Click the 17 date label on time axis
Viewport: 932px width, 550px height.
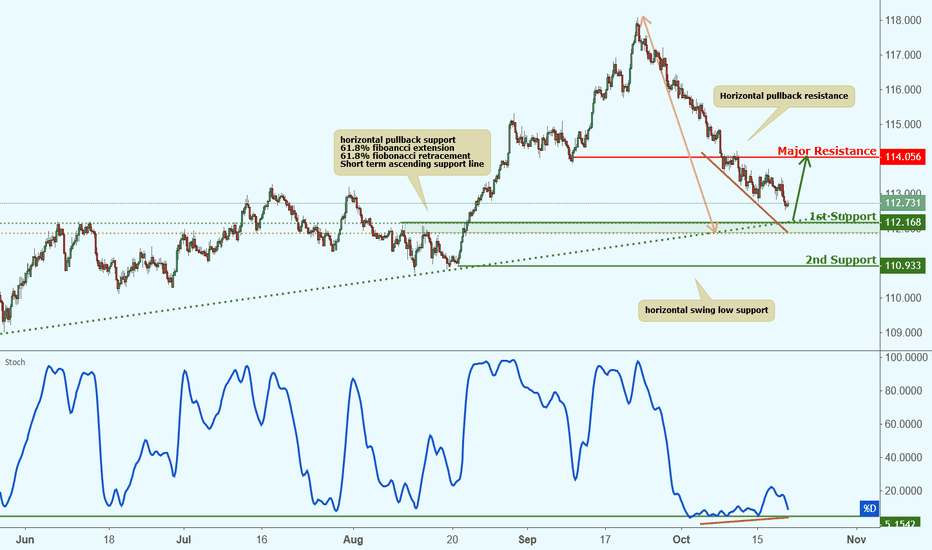pyautogui.click(x=605, y=540)
